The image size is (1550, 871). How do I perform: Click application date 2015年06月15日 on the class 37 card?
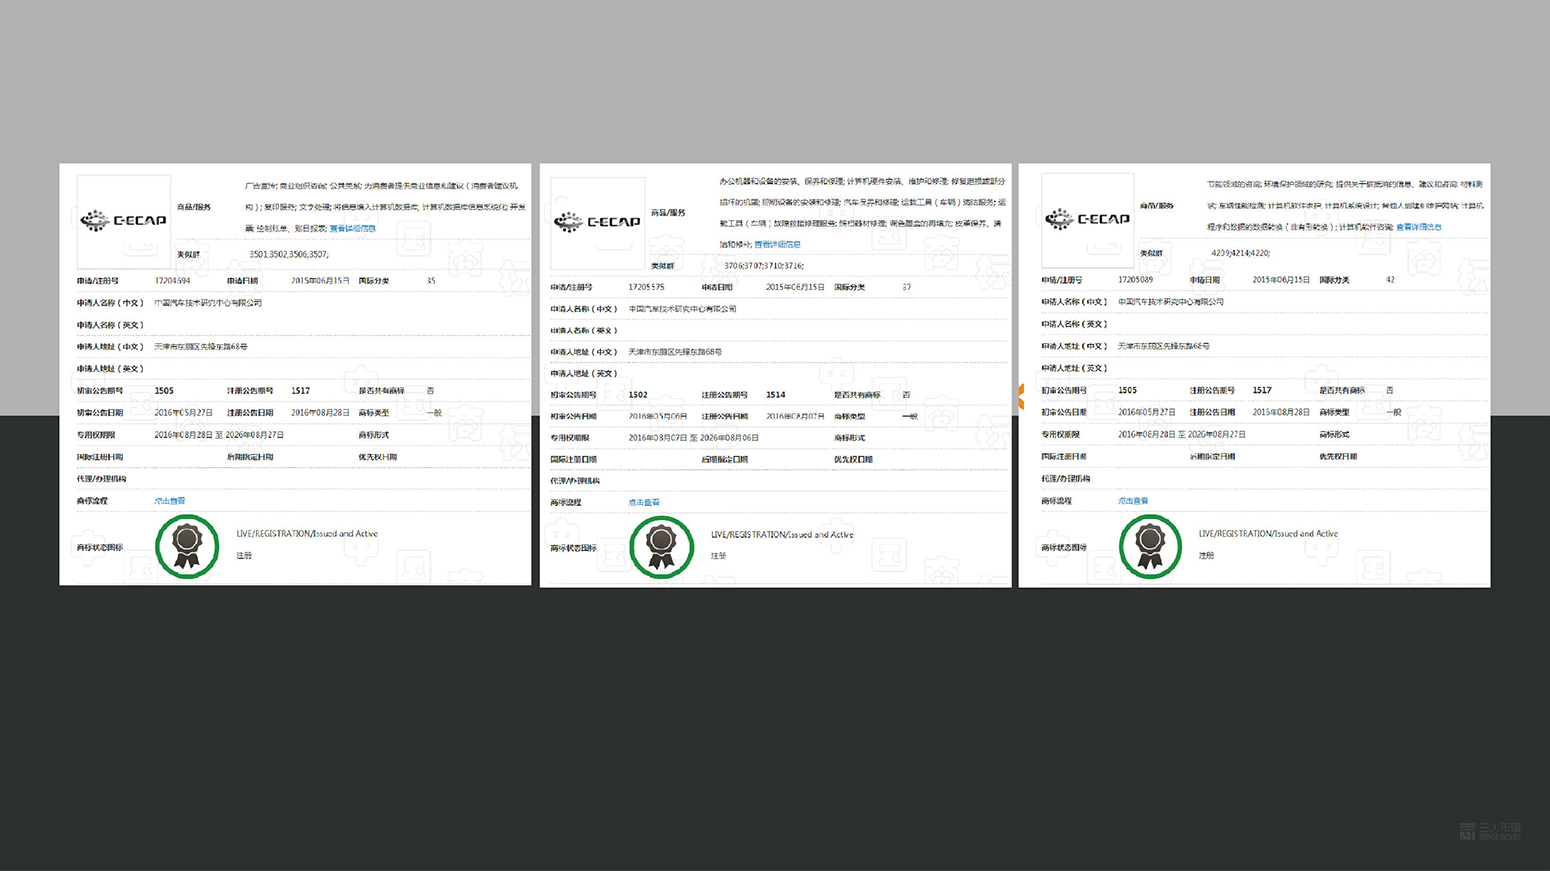[x=795, y=287]
